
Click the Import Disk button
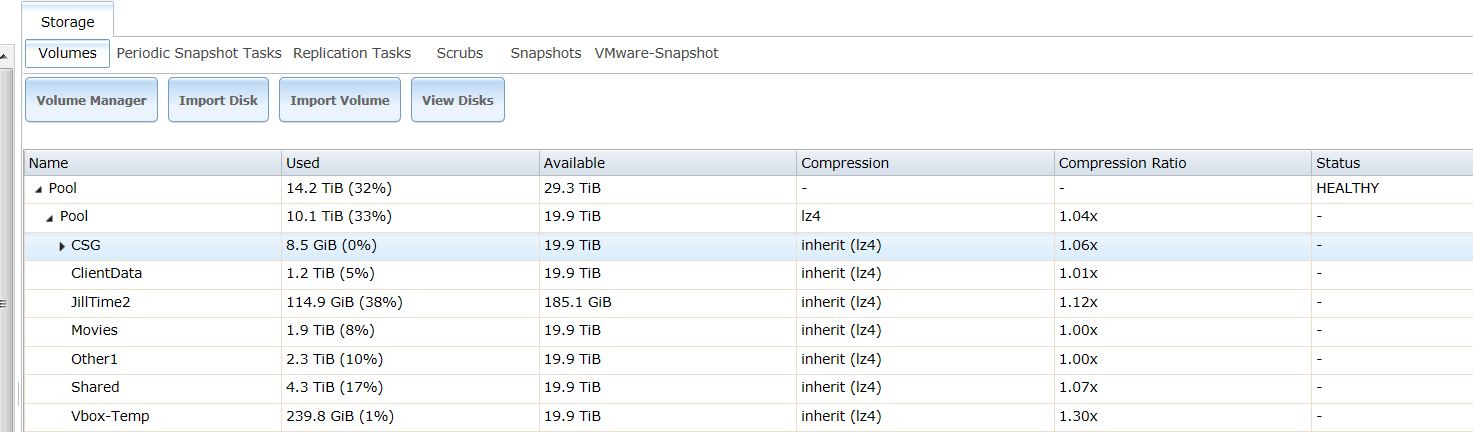click(x=218, y=100)
